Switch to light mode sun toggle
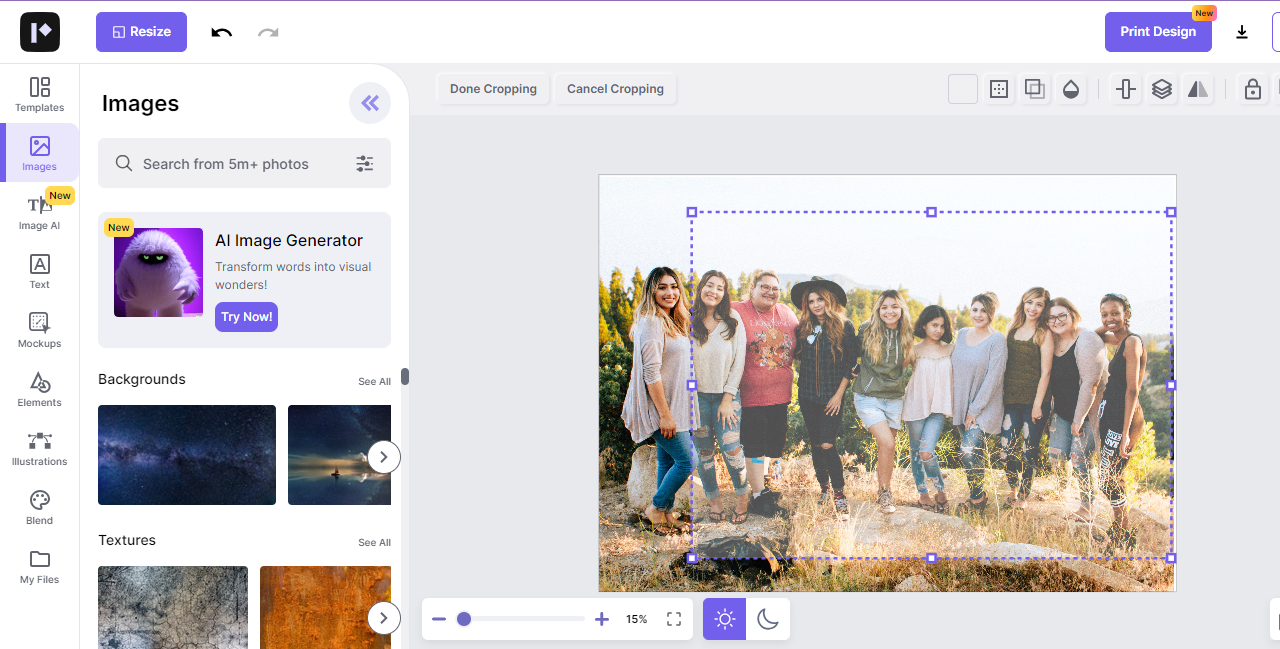1280x649 pixels. click(x=725, y=619)
